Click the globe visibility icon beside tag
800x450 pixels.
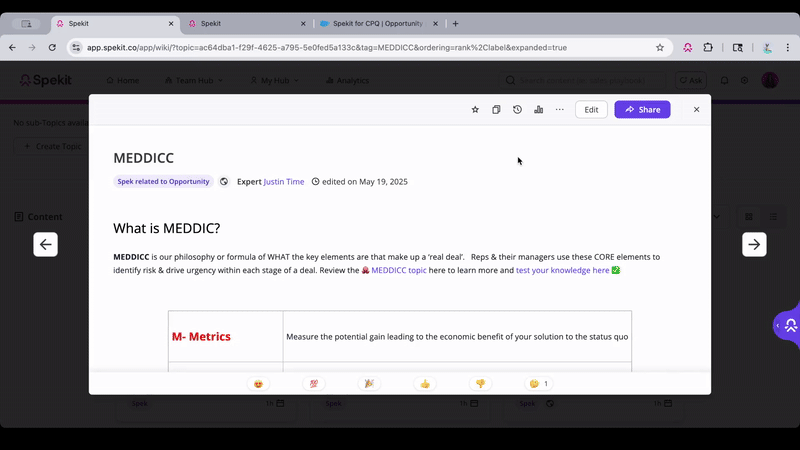[x=224, y=182]
